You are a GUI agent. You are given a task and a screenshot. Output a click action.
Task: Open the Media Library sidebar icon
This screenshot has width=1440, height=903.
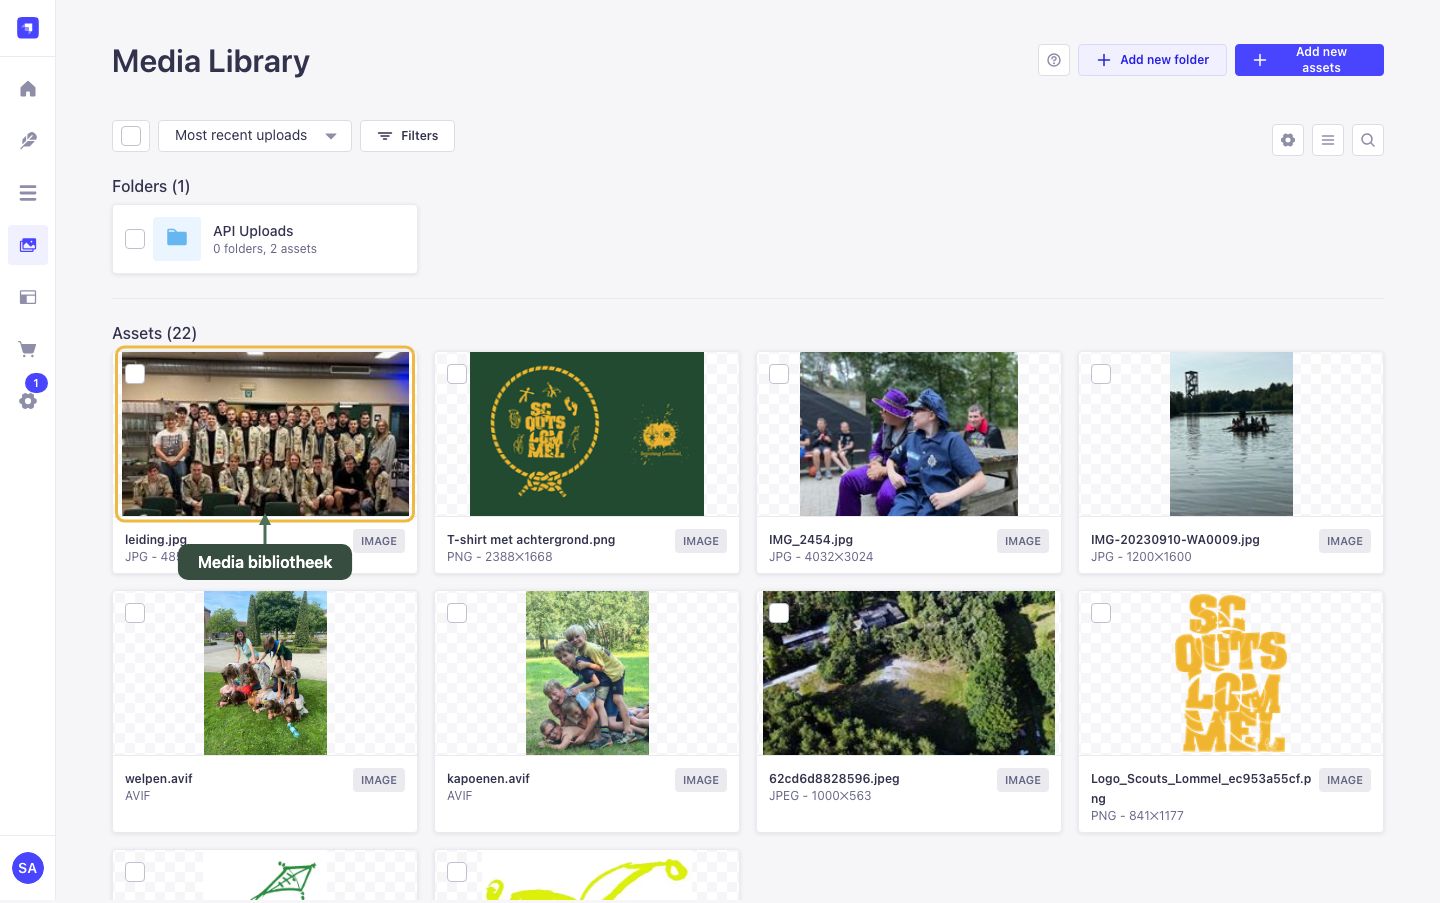[28, 245]
